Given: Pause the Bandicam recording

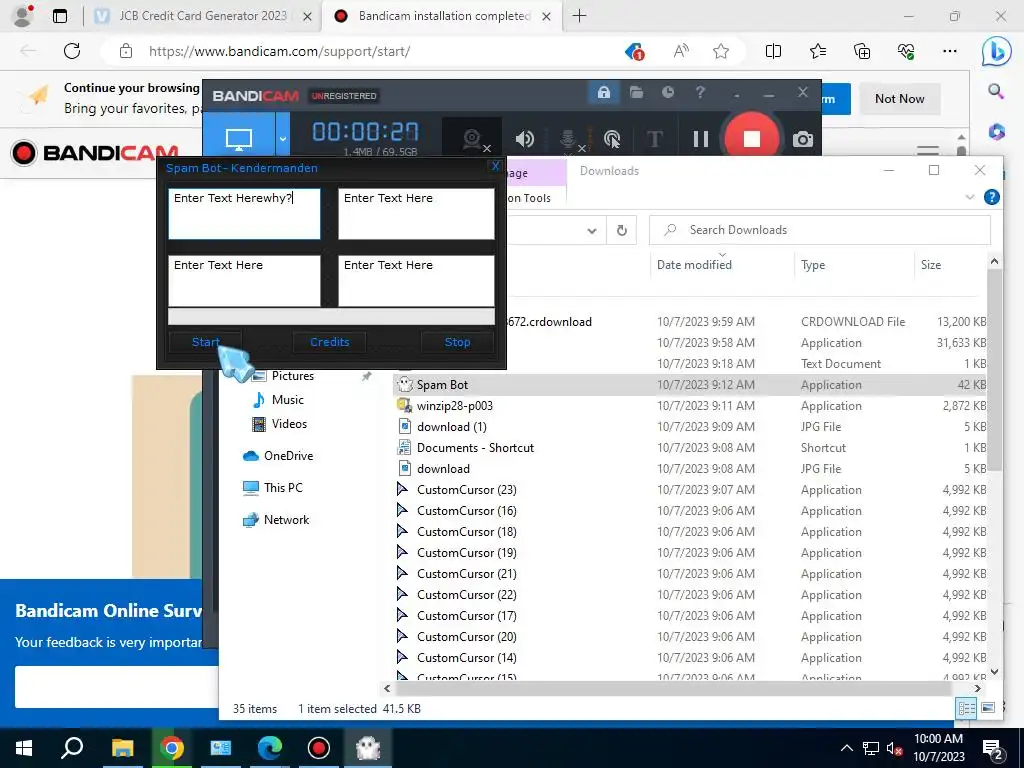Looking at the screenshot, I should (701, 139).
